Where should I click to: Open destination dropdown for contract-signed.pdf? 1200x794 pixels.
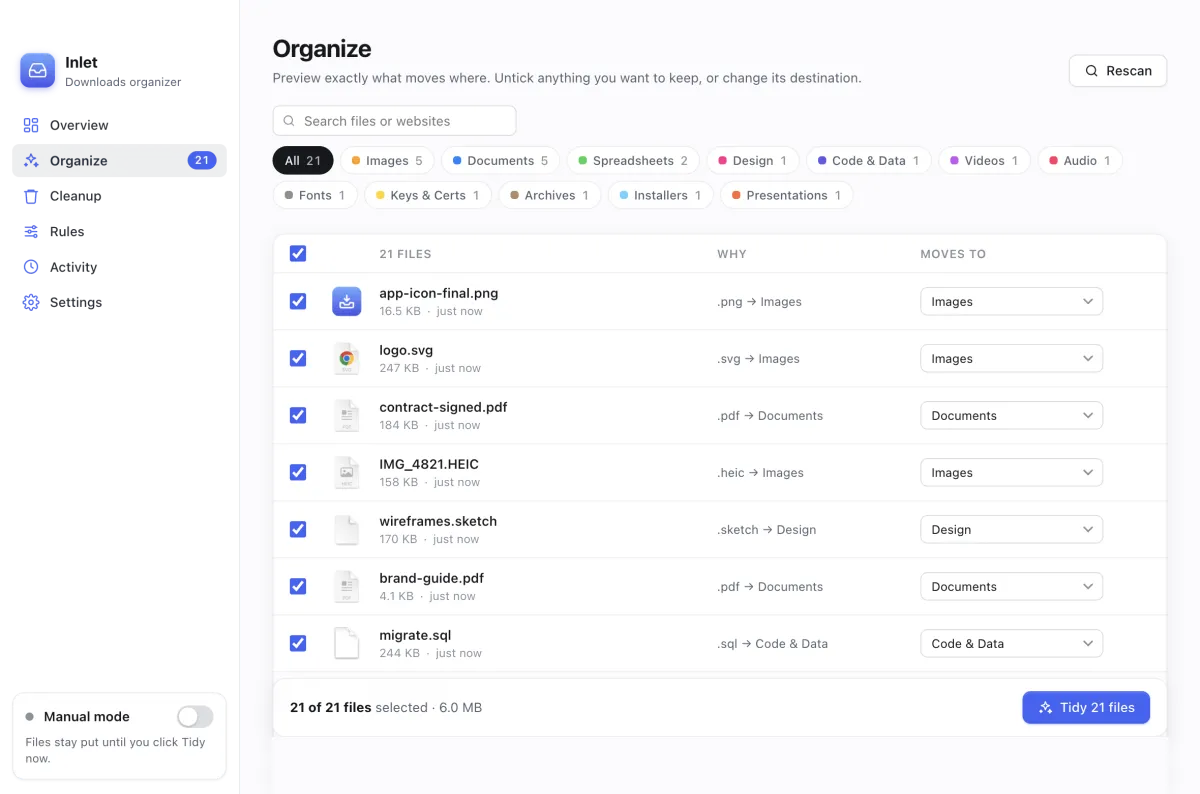pyautogui.click(x=1011, y=415)
